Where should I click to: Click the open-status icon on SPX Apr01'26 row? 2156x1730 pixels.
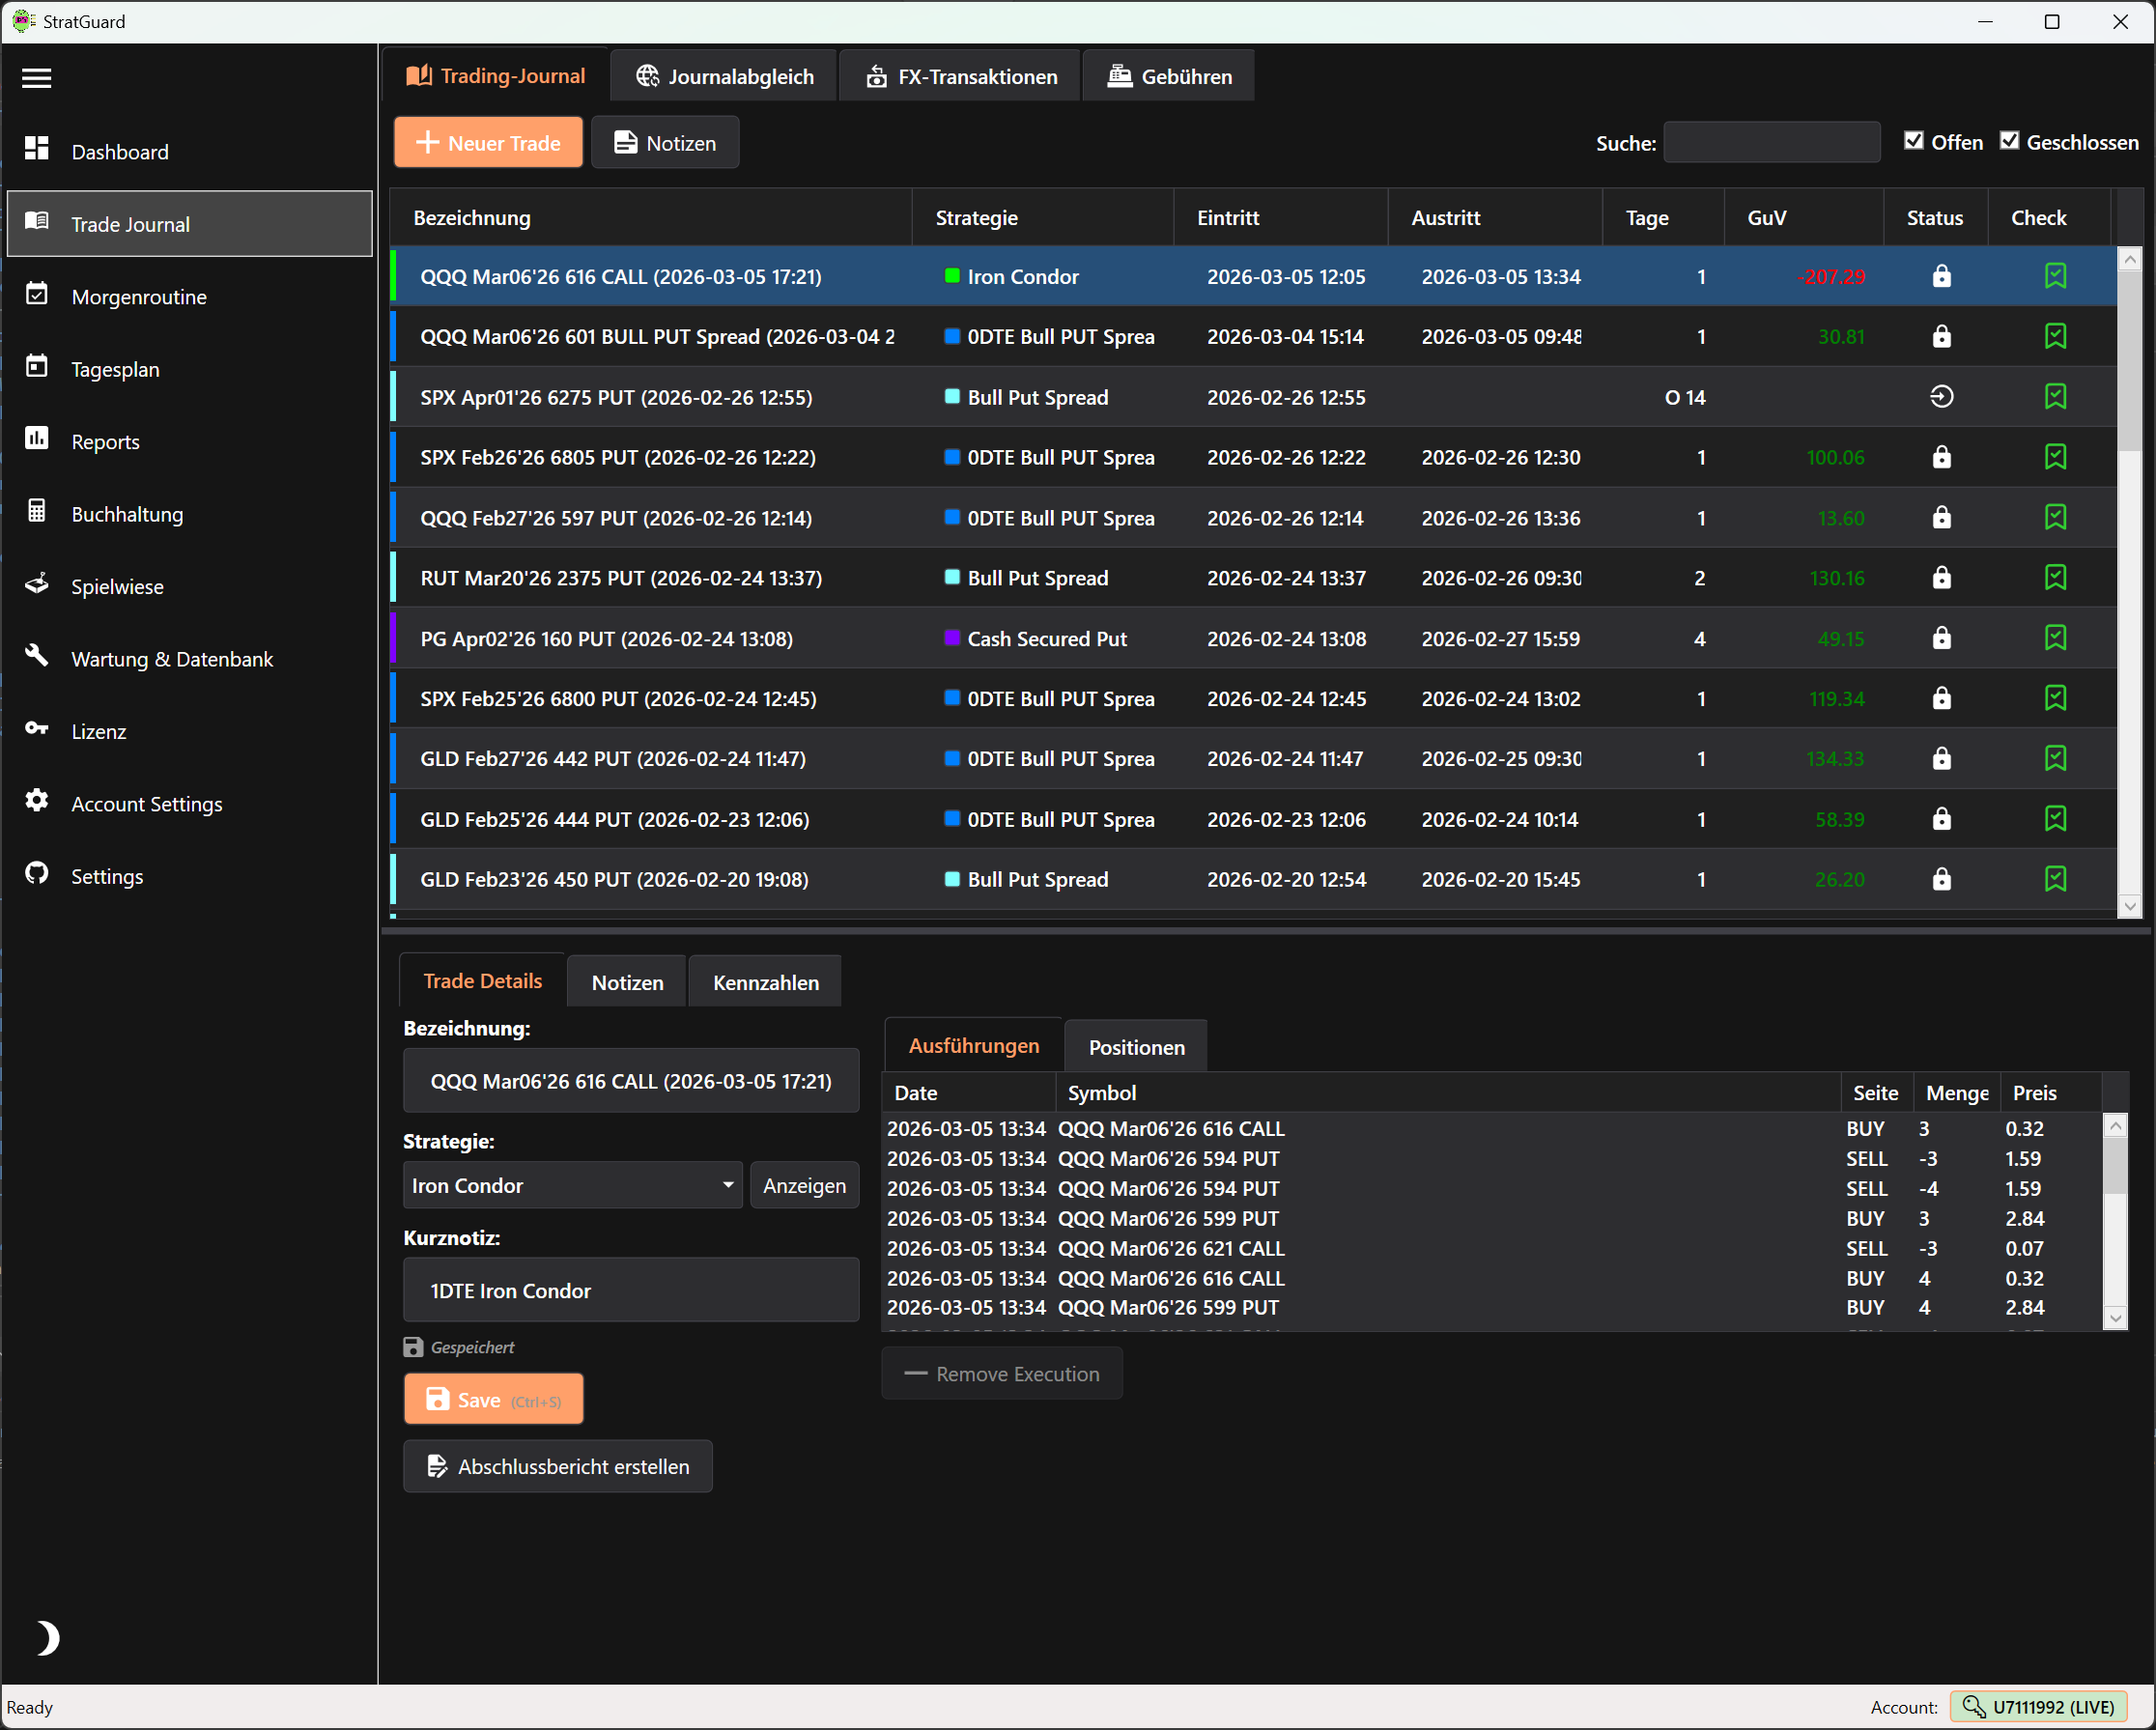point(1941,397)
